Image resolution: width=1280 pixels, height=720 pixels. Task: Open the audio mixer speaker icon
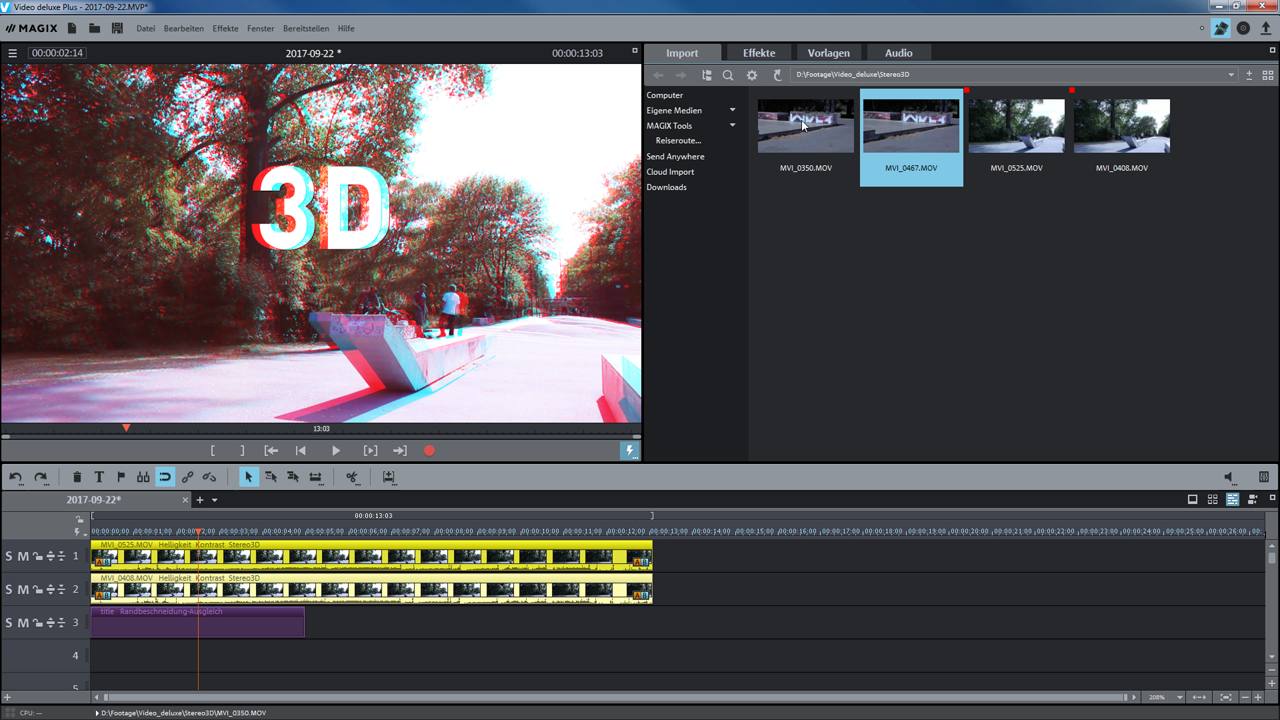coord(1230,477)
